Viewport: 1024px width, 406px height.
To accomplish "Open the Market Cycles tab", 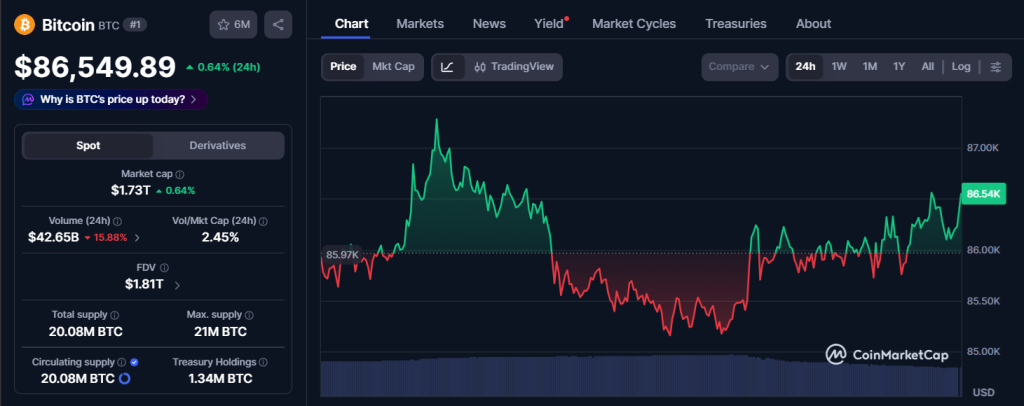I will 634,23.
